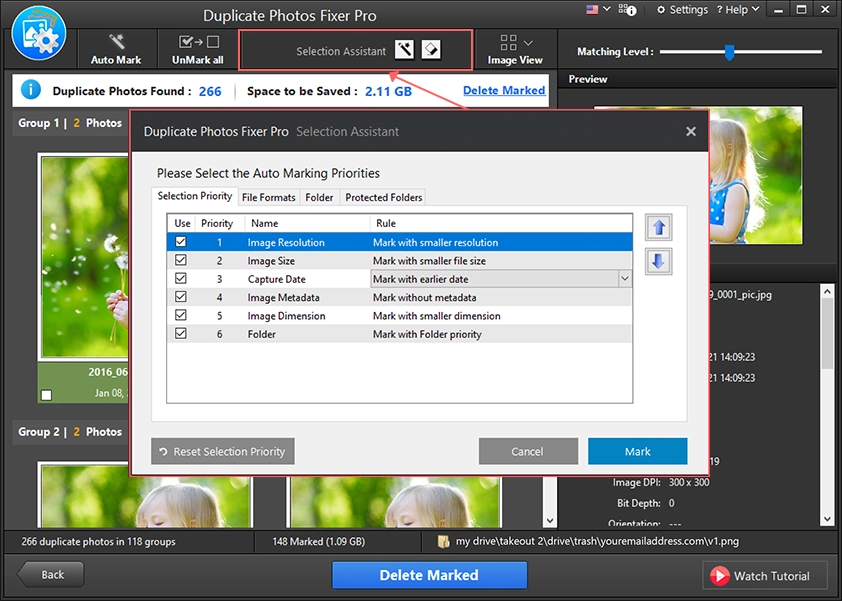Click UnMark all in the toolbar
Viewport: 842px width, 601px height.
pyautogui.click(x=198, y=49)
